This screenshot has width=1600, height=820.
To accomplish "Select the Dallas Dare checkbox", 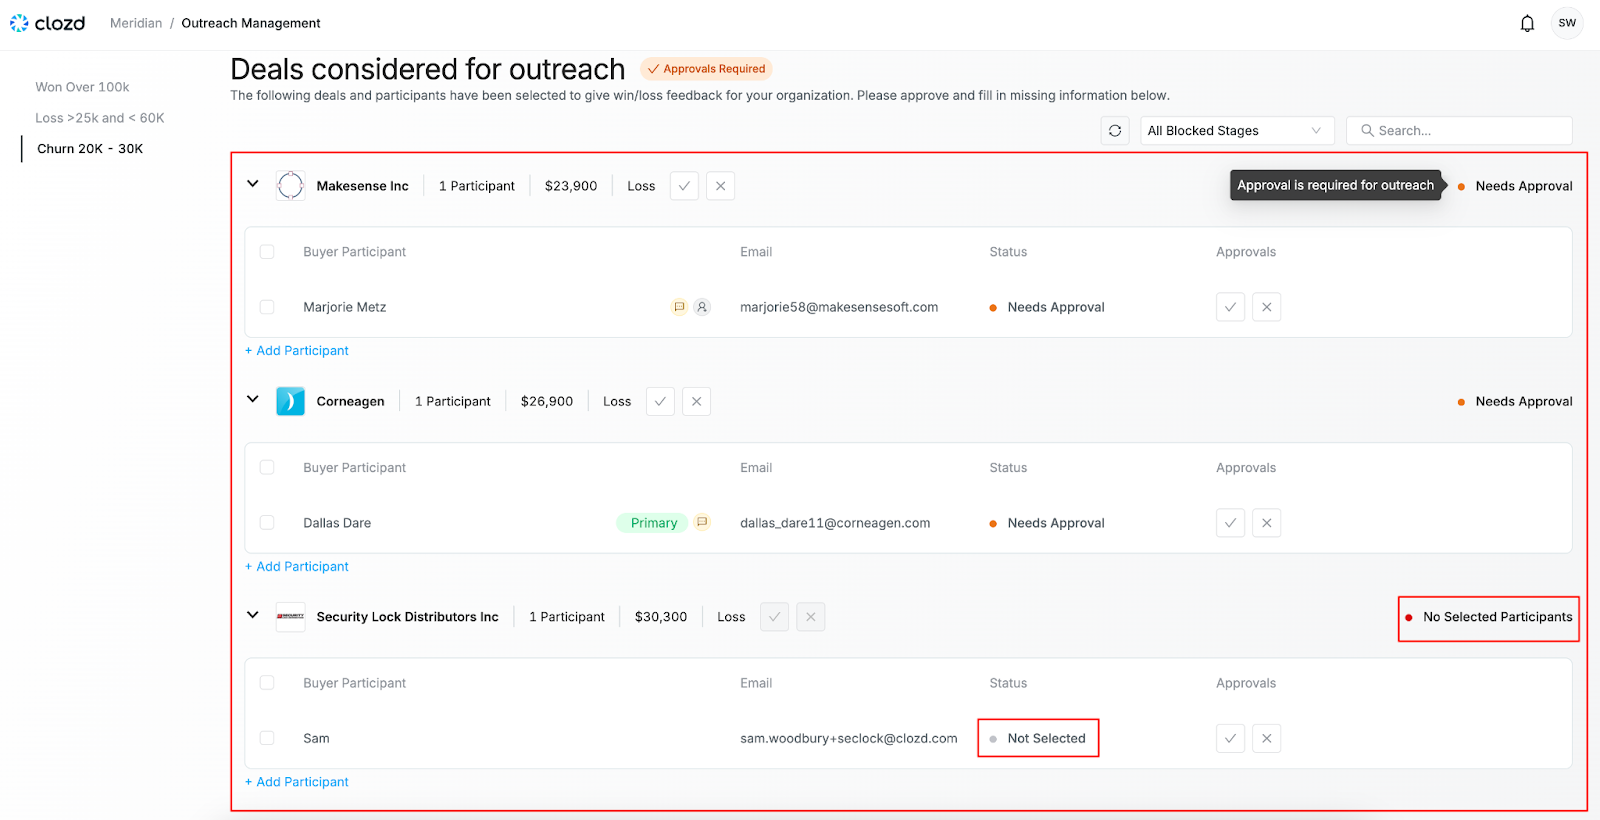I will click(267, 523).
